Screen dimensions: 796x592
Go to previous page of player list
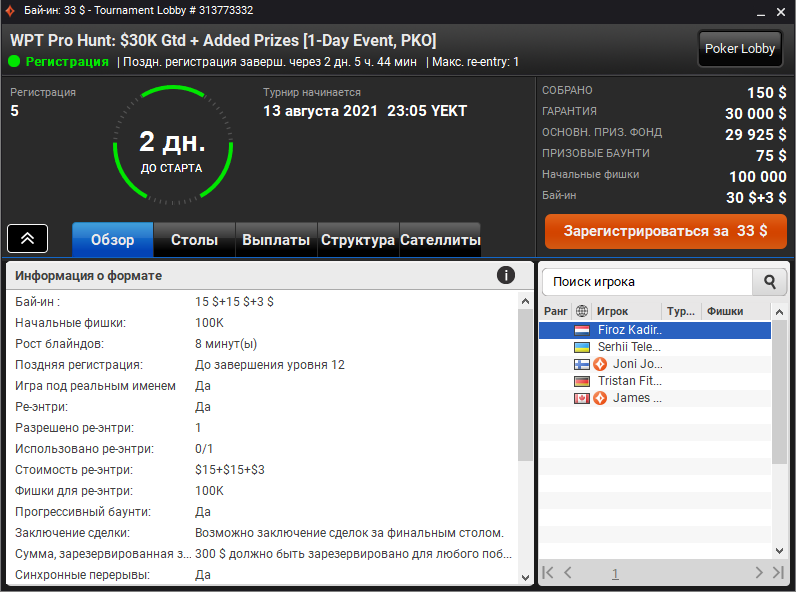pos(568,573)
